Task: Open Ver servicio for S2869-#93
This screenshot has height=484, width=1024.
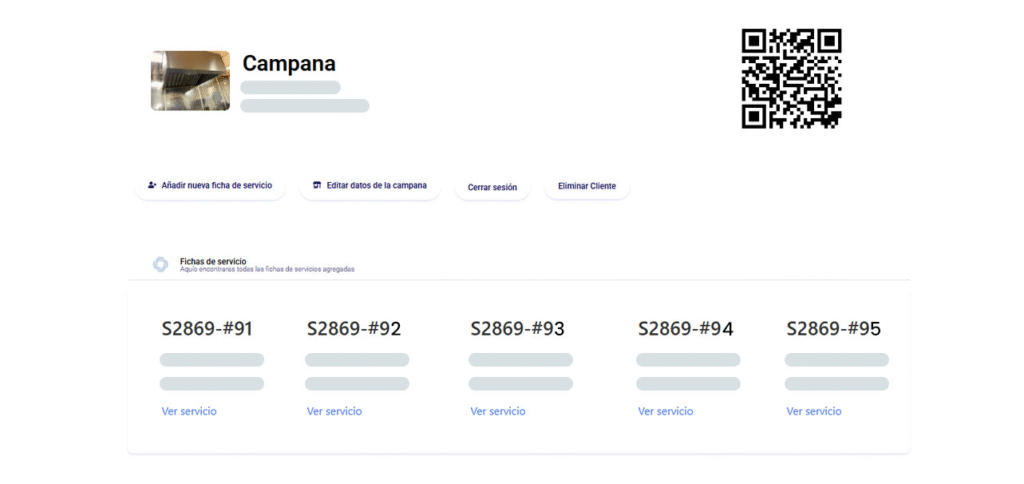Action: [x=498, y=411]
